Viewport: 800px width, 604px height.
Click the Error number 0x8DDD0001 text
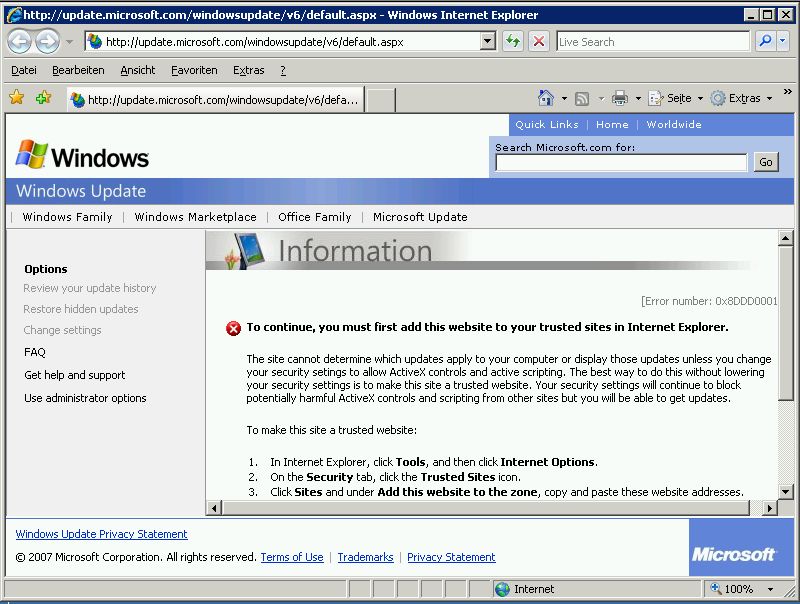click(710, 301)
